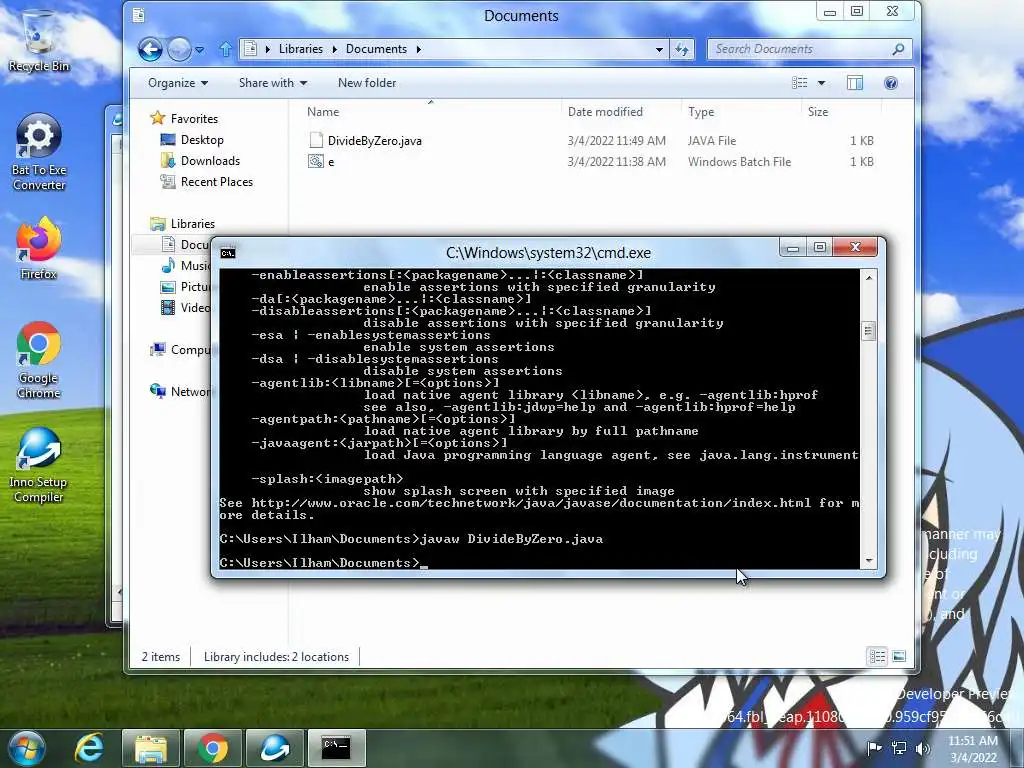The height and width of the screenshot is (768, 1024).
Task: Change view using the view icon
Action: pos(800,83)
